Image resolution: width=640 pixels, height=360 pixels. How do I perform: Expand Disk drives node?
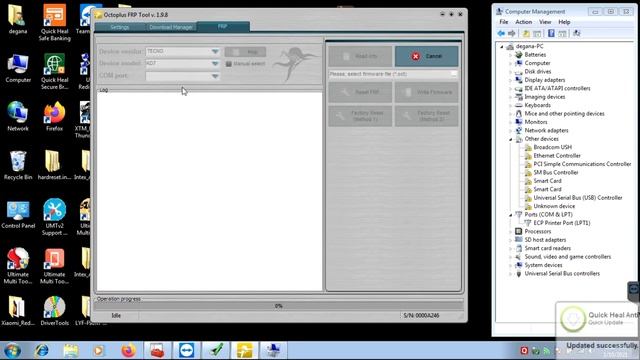pos(510,71)
